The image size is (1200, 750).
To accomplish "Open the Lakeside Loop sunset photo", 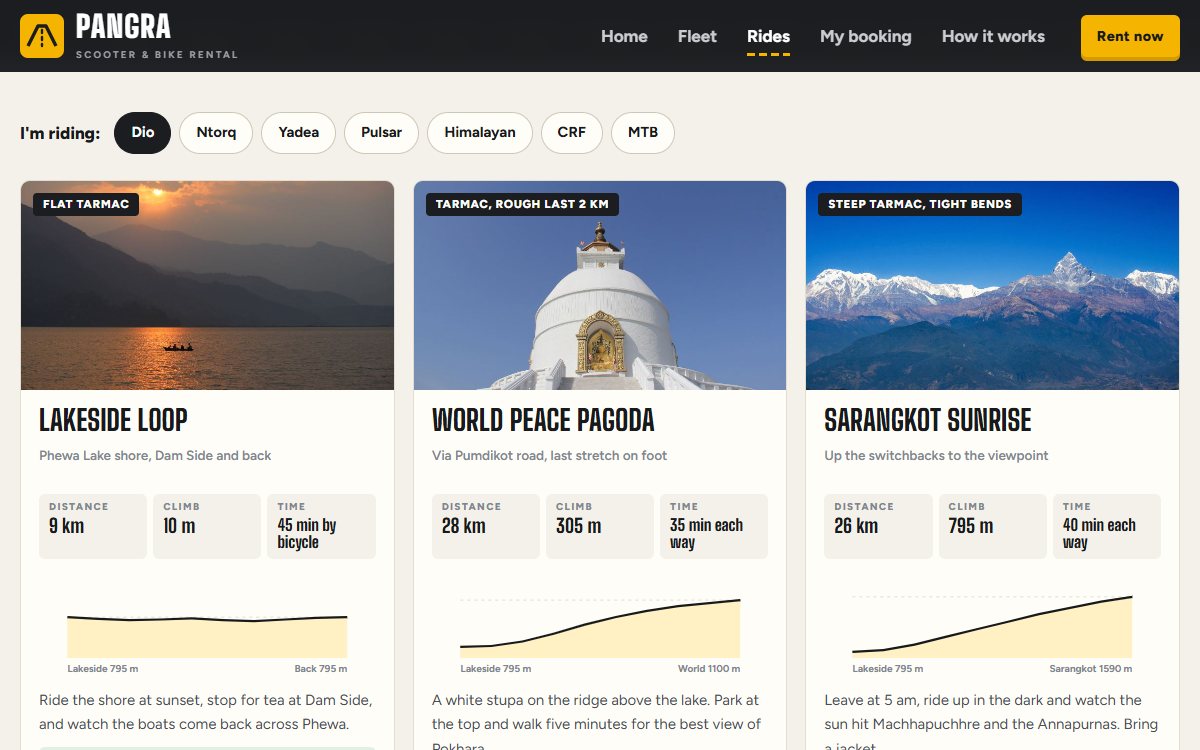I will [208, 285].
